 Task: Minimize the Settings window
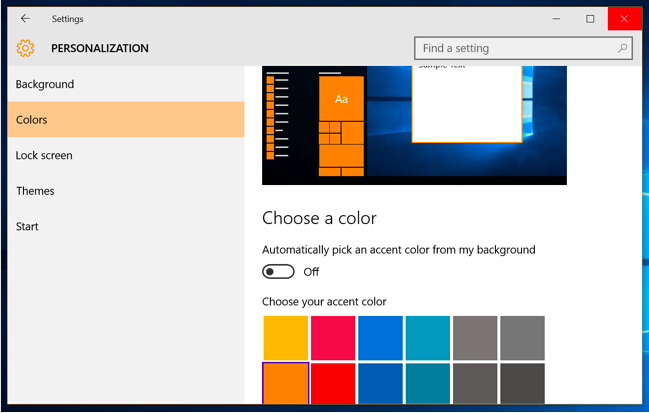coord(556,19)
